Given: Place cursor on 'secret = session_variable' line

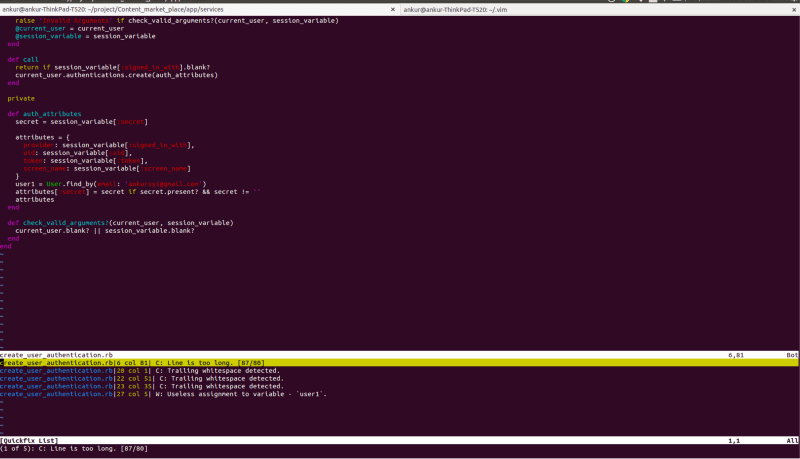Looking at the screenshot, I should 81,122.
